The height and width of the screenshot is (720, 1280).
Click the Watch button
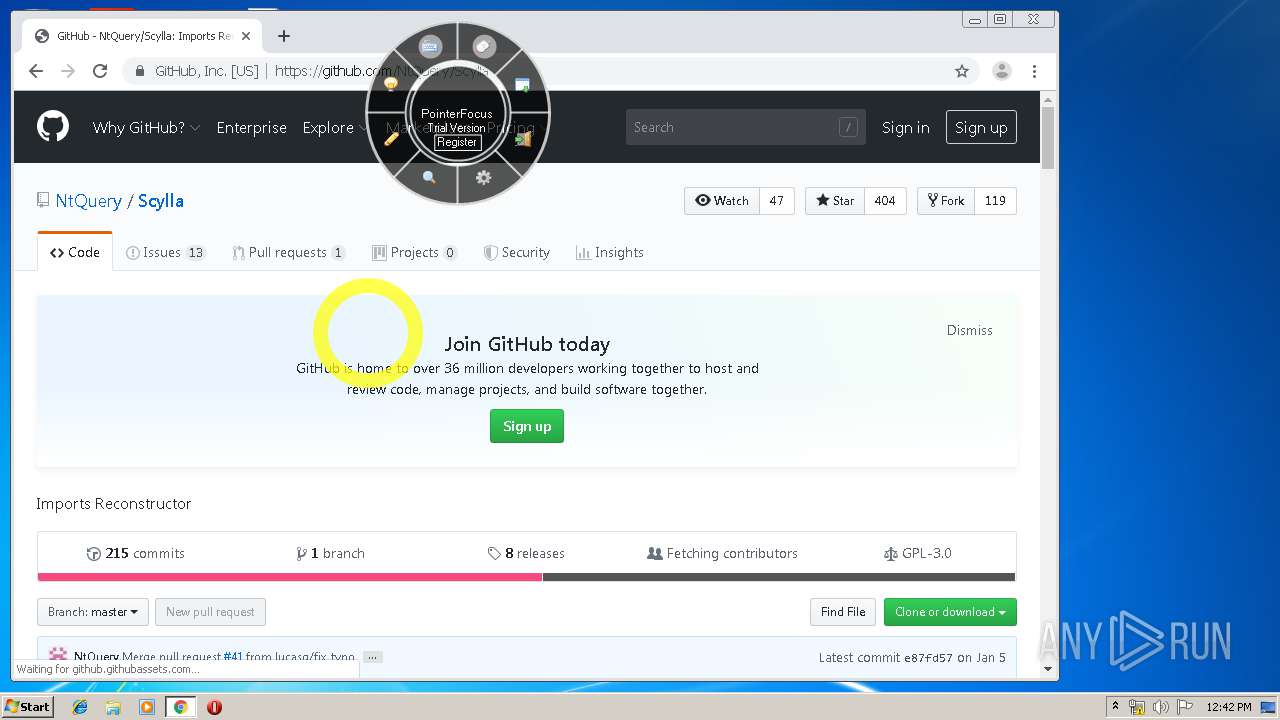[x=722, y=201]
